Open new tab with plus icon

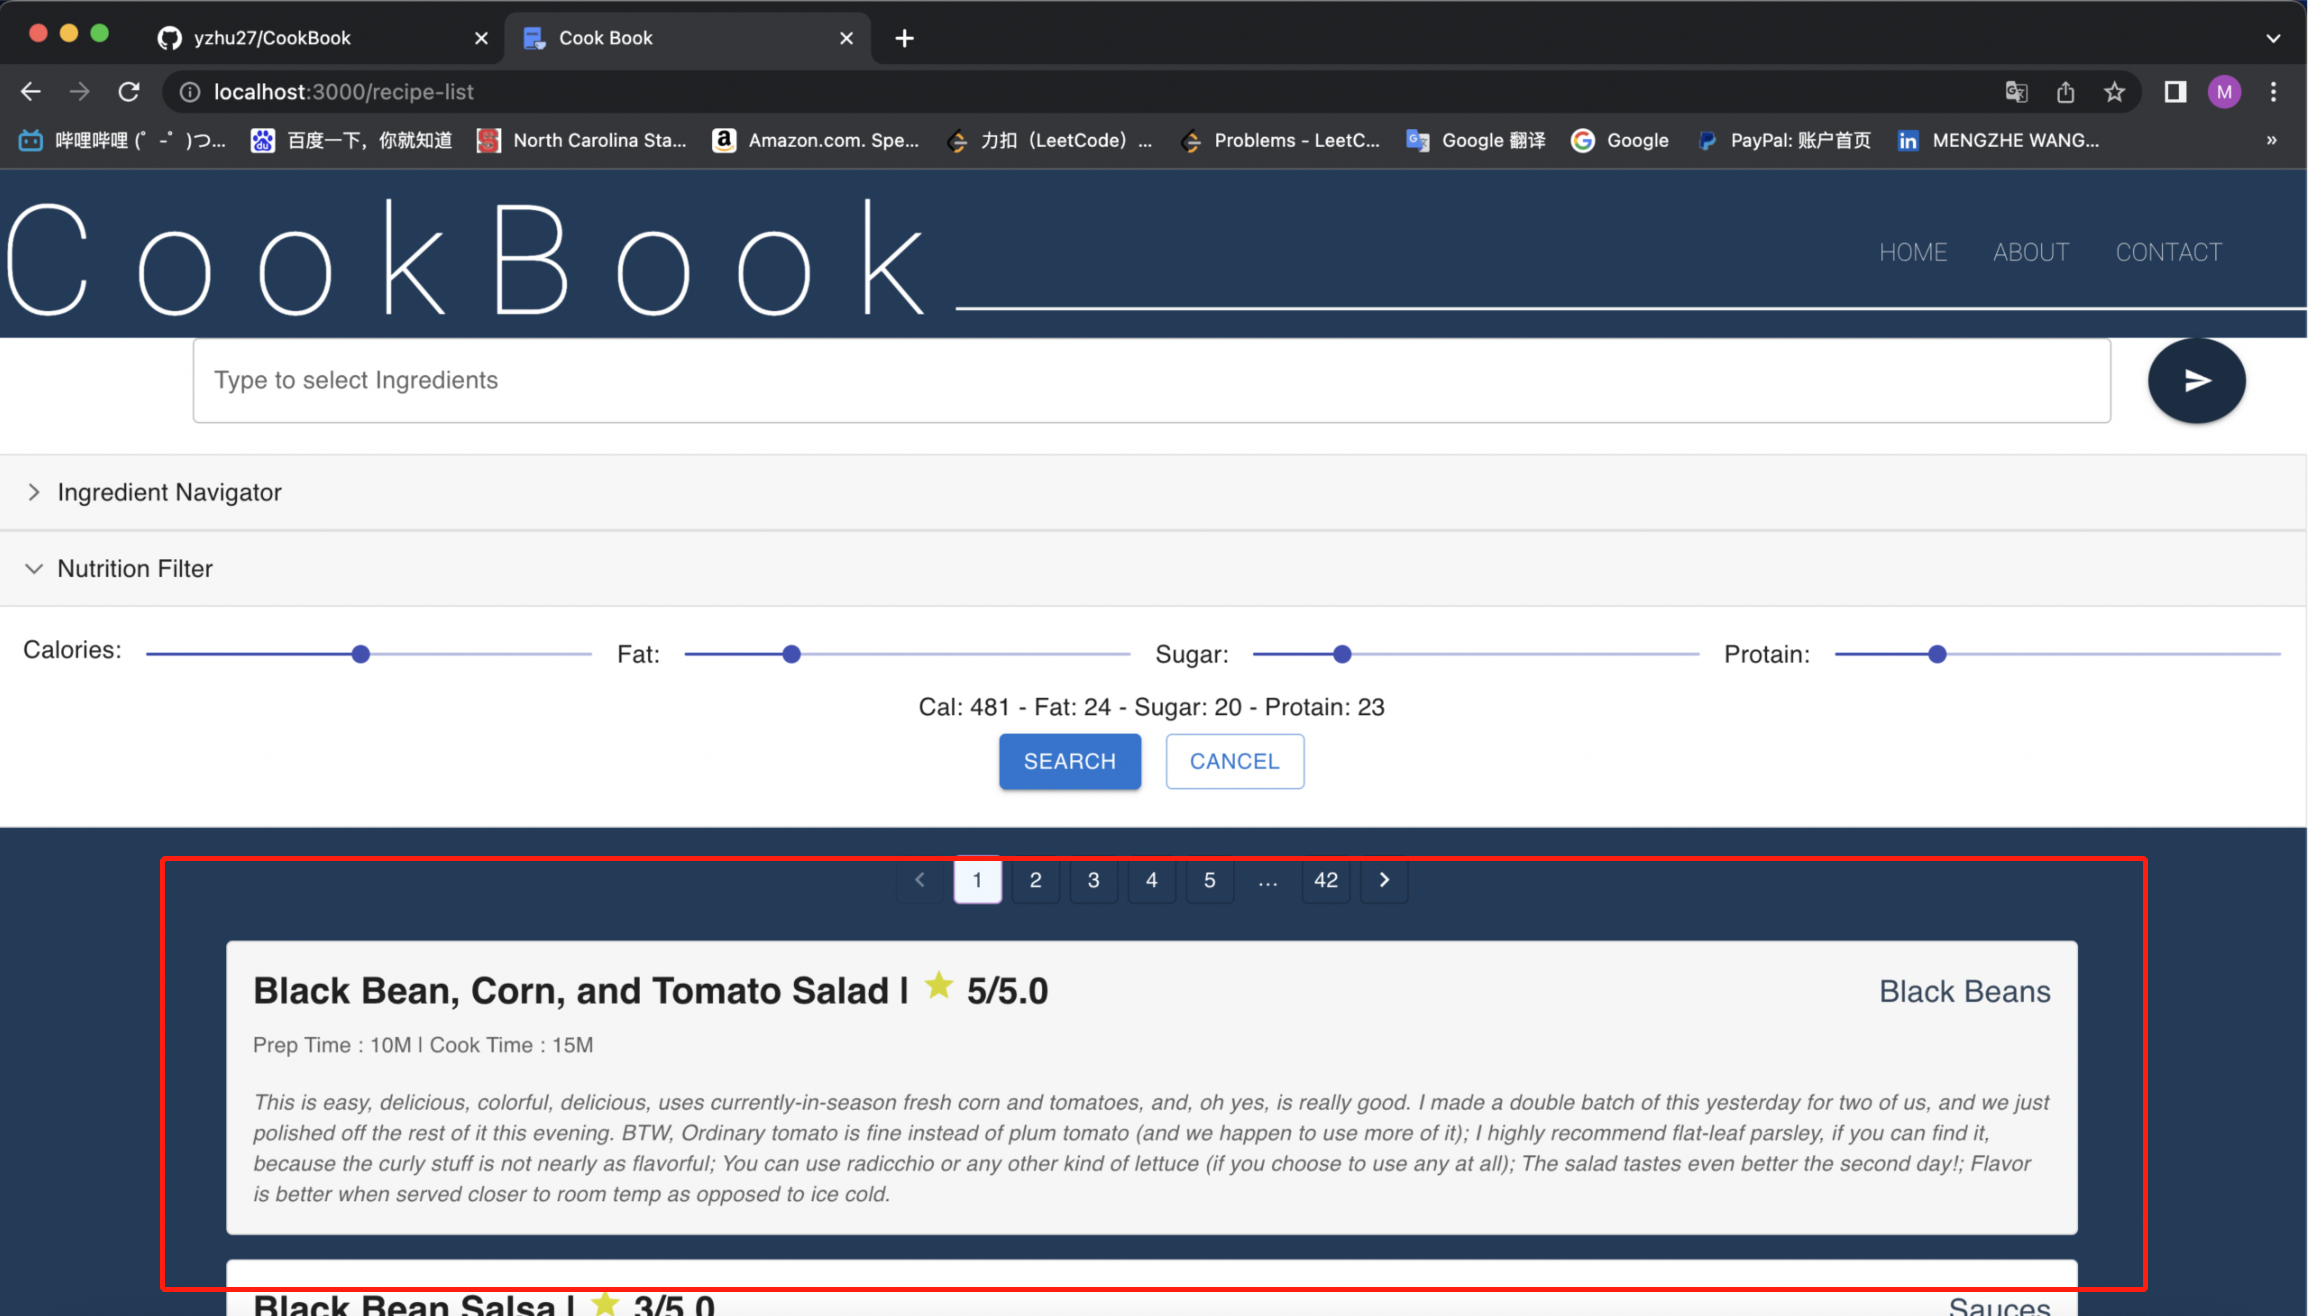[x=904, y=38]
